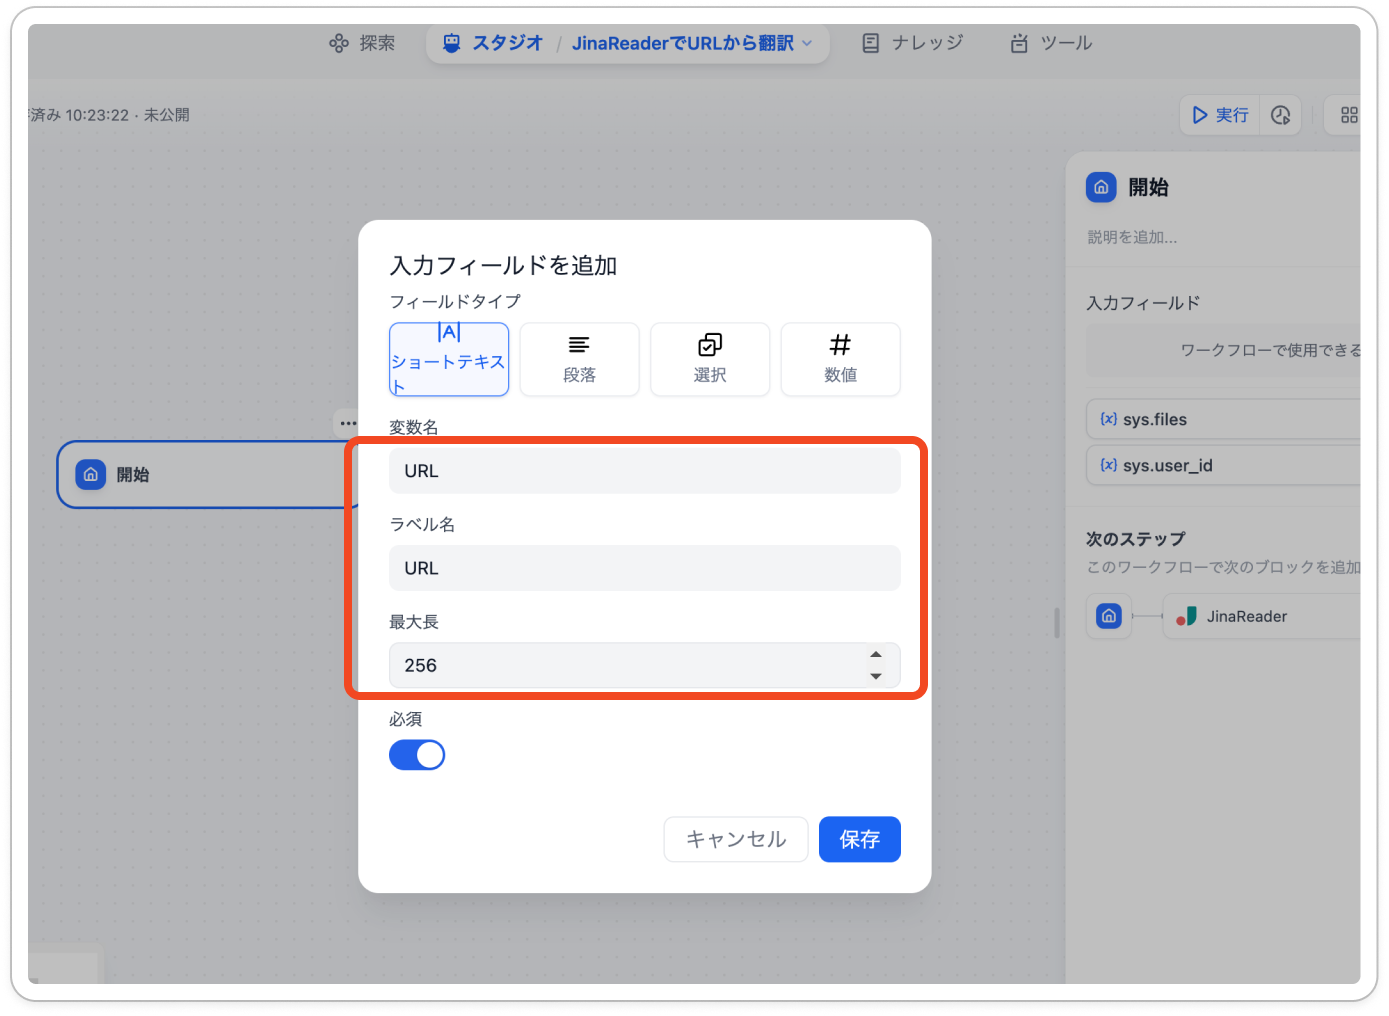Click the 未公開 status text
The image size is (1389, 1016).
167,115
